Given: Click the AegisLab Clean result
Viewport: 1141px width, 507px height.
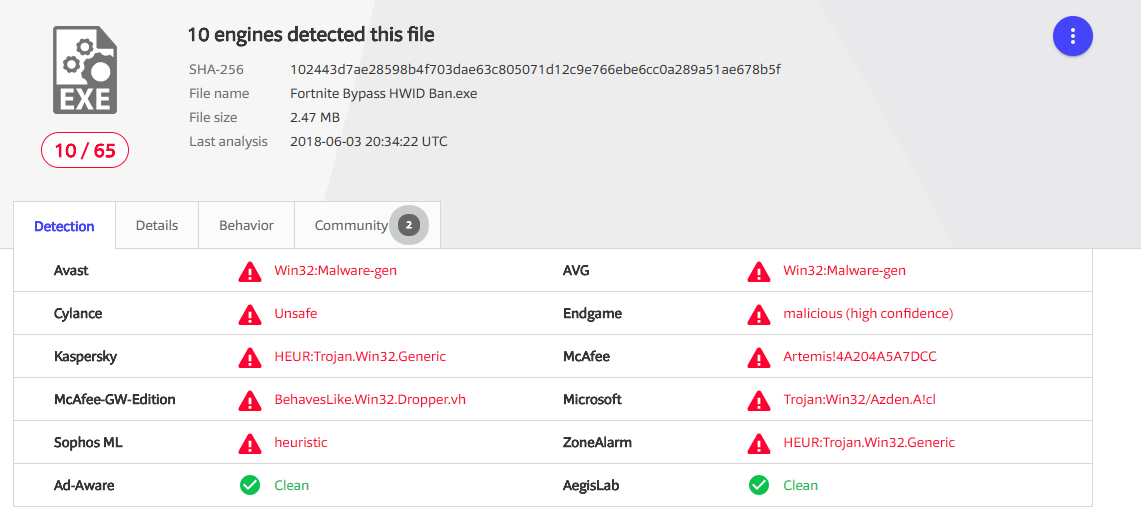Looking at the screenshot, I should click(x=800, y=485).
